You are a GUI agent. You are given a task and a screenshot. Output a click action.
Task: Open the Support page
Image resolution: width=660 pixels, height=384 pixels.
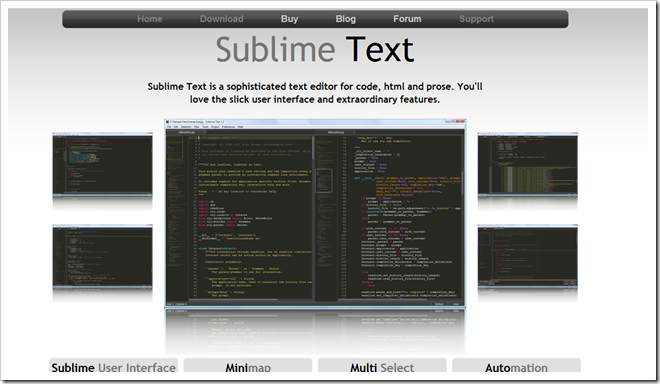476,19
